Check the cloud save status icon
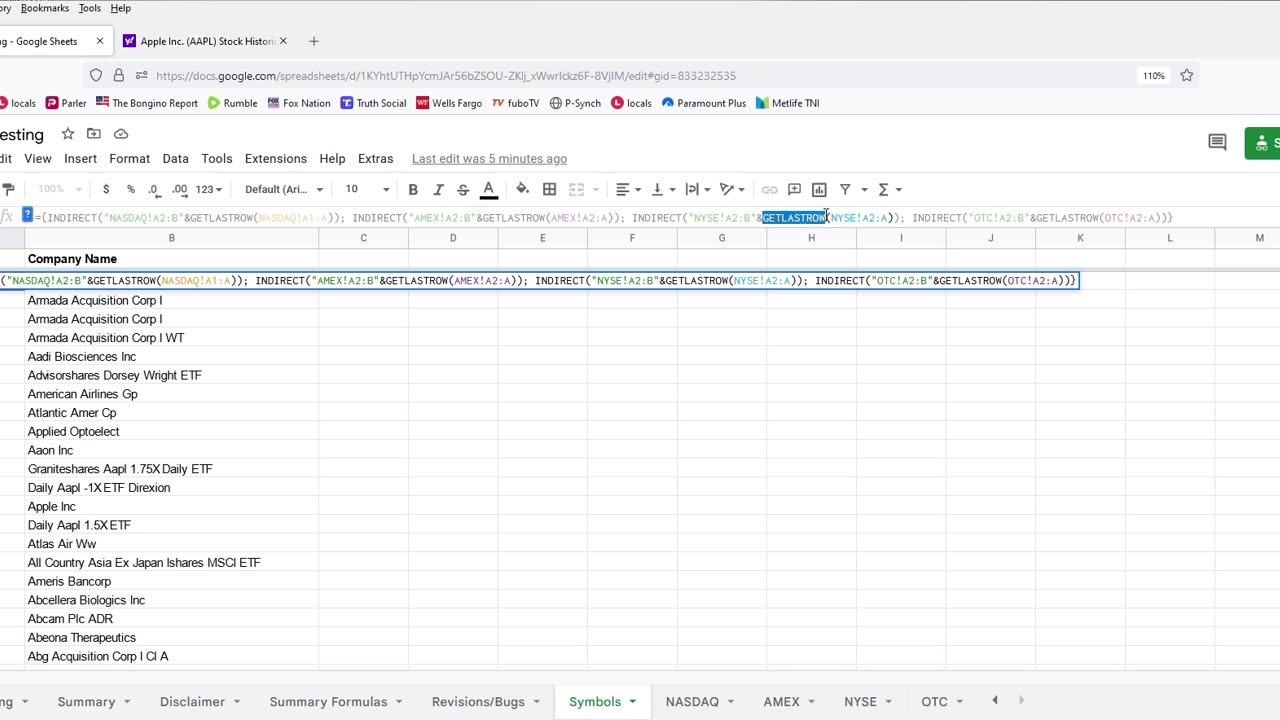Screen dimensions: 1280x720 [x=121, y=134]
